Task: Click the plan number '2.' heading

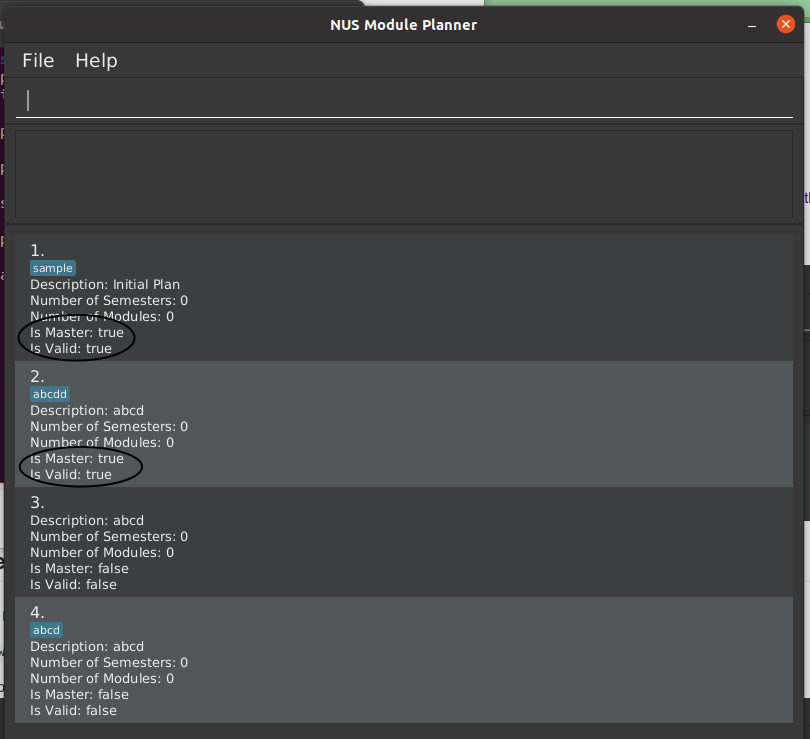Action: point(37,376)
